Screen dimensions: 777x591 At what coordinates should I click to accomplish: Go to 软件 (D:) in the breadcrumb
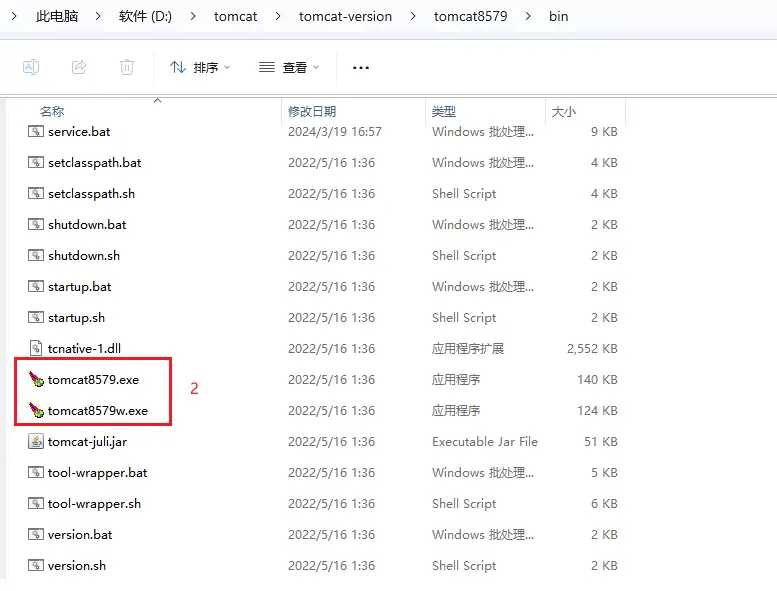pyautogui.click(x=145, y=16)
